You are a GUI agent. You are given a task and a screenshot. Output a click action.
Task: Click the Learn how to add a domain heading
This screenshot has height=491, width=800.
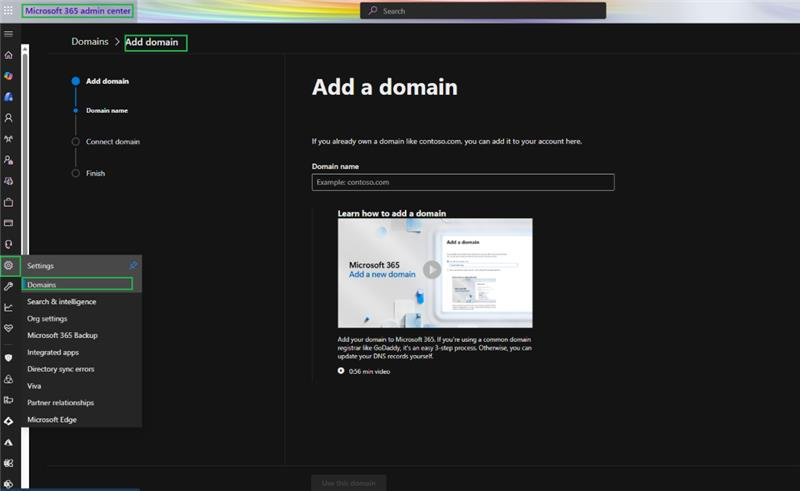[x=392, y=213]
